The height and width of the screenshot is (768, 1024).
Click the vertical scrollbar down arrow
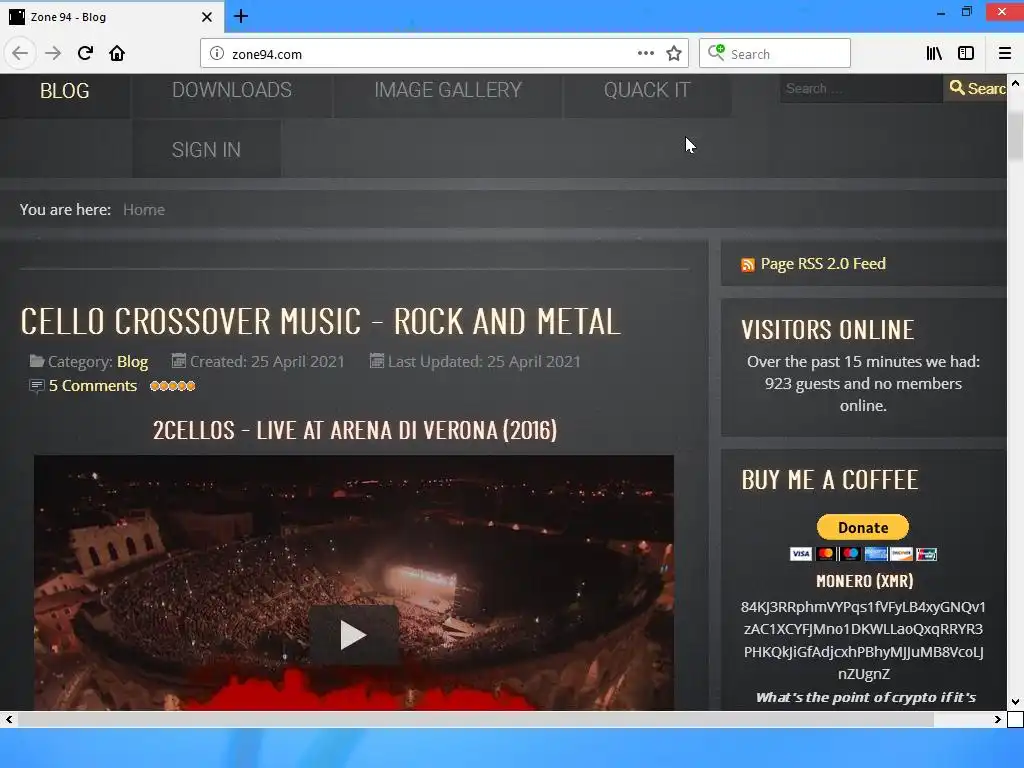[1015, 702]
